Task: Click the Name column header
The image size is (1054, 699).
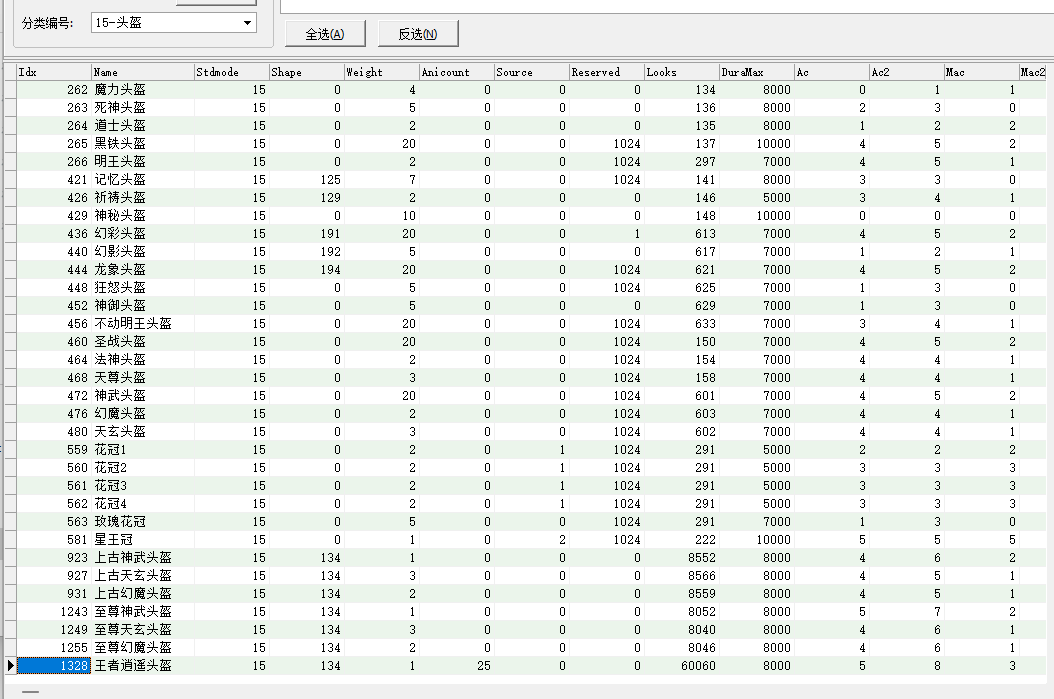Action: (142, 72)
